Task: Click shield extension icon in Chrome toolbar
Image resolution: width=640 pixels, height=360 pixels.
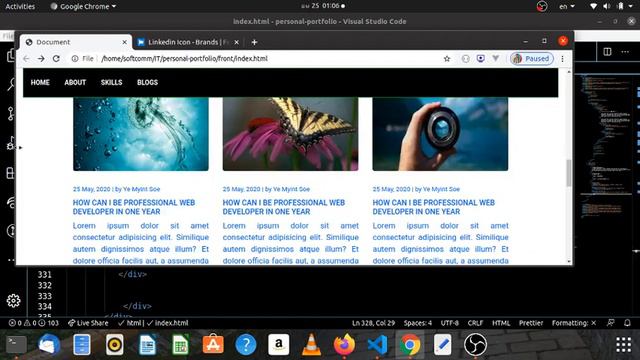Action: [480, 59]
